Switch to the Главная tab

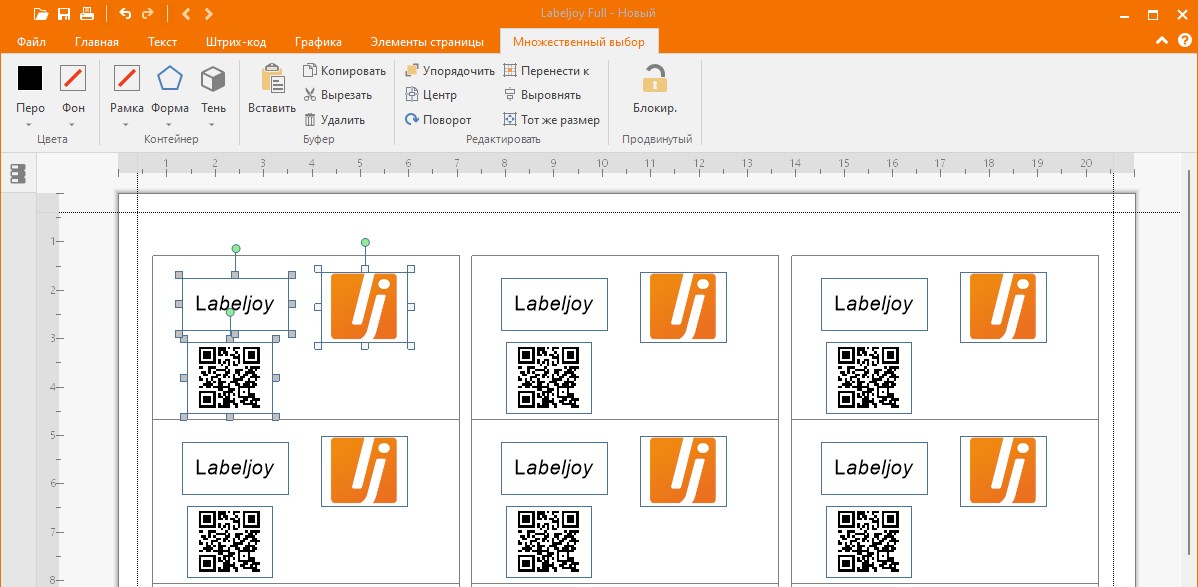97,41
